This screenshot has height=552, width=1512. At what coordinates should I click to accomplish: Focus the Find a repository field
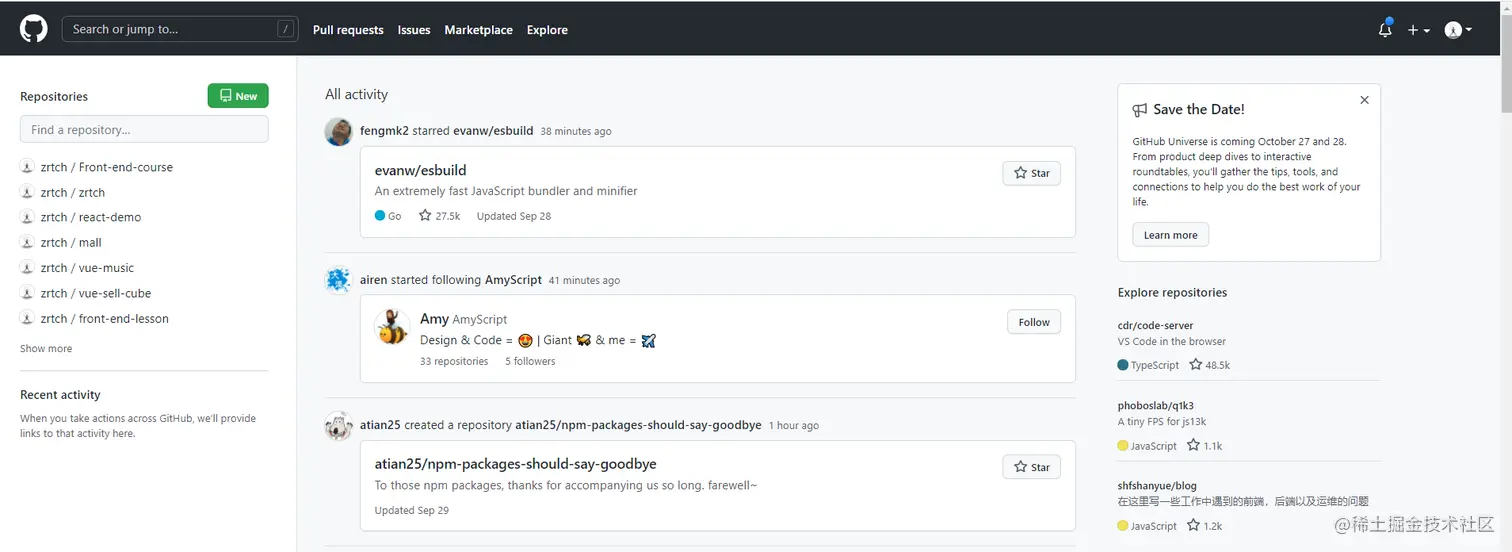coord(144,130)
